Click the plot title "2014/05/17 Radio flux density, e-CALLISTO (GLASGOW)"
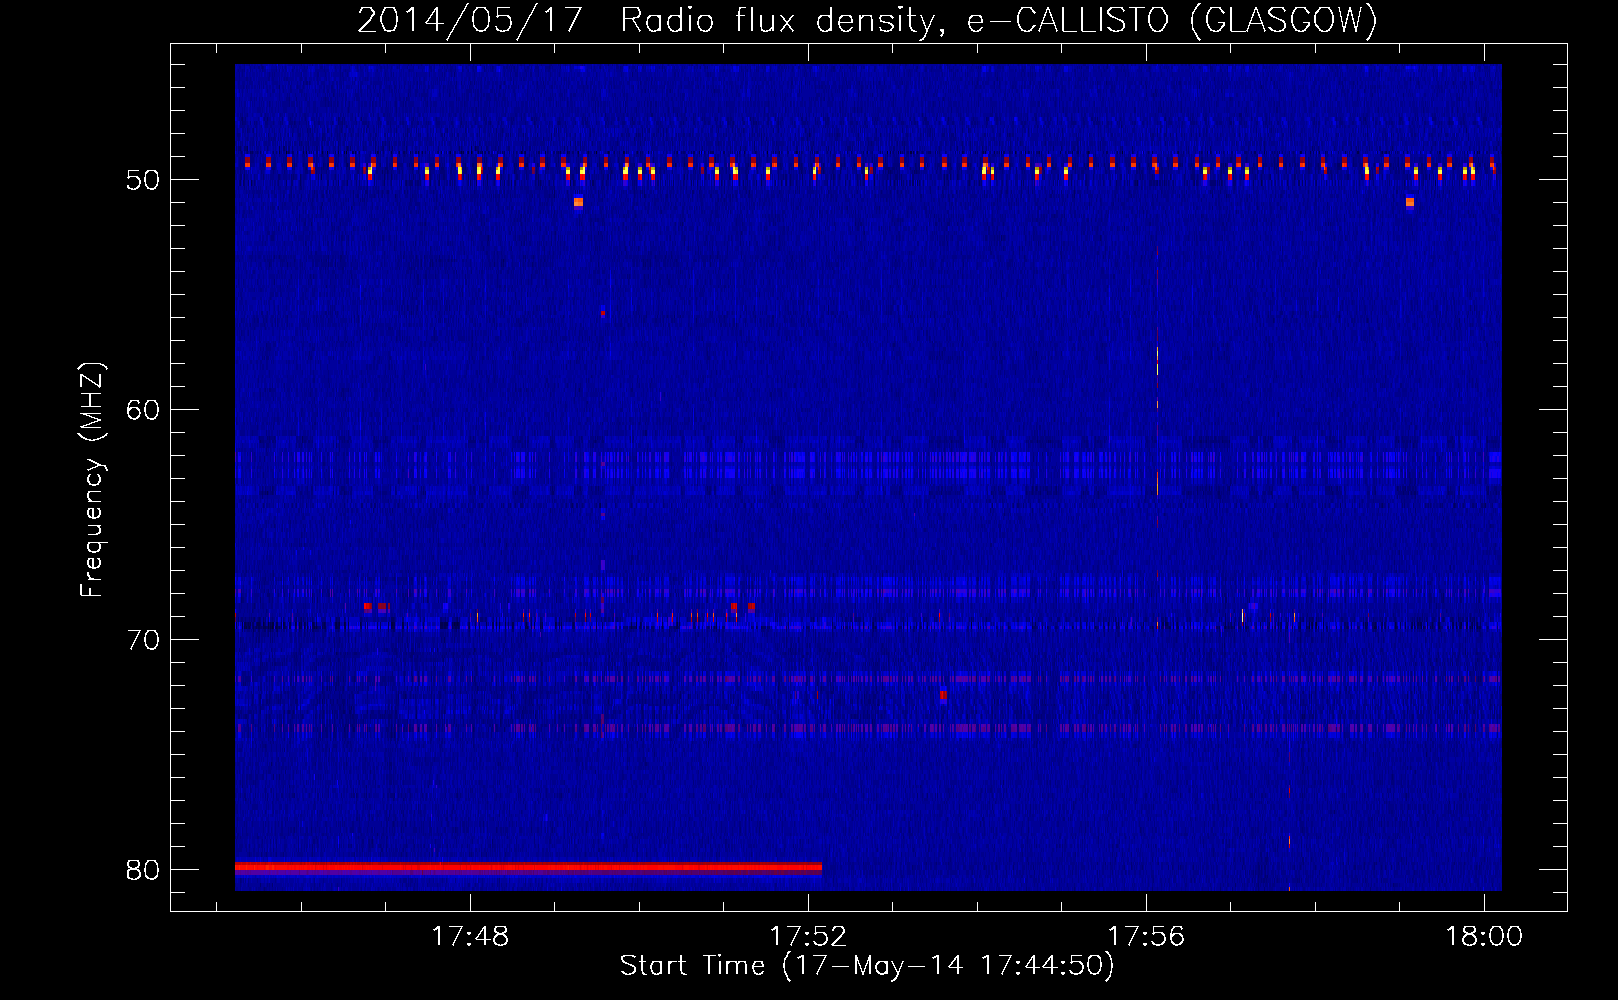This screenshot has height=1000, width=1618. pos(867,20)
